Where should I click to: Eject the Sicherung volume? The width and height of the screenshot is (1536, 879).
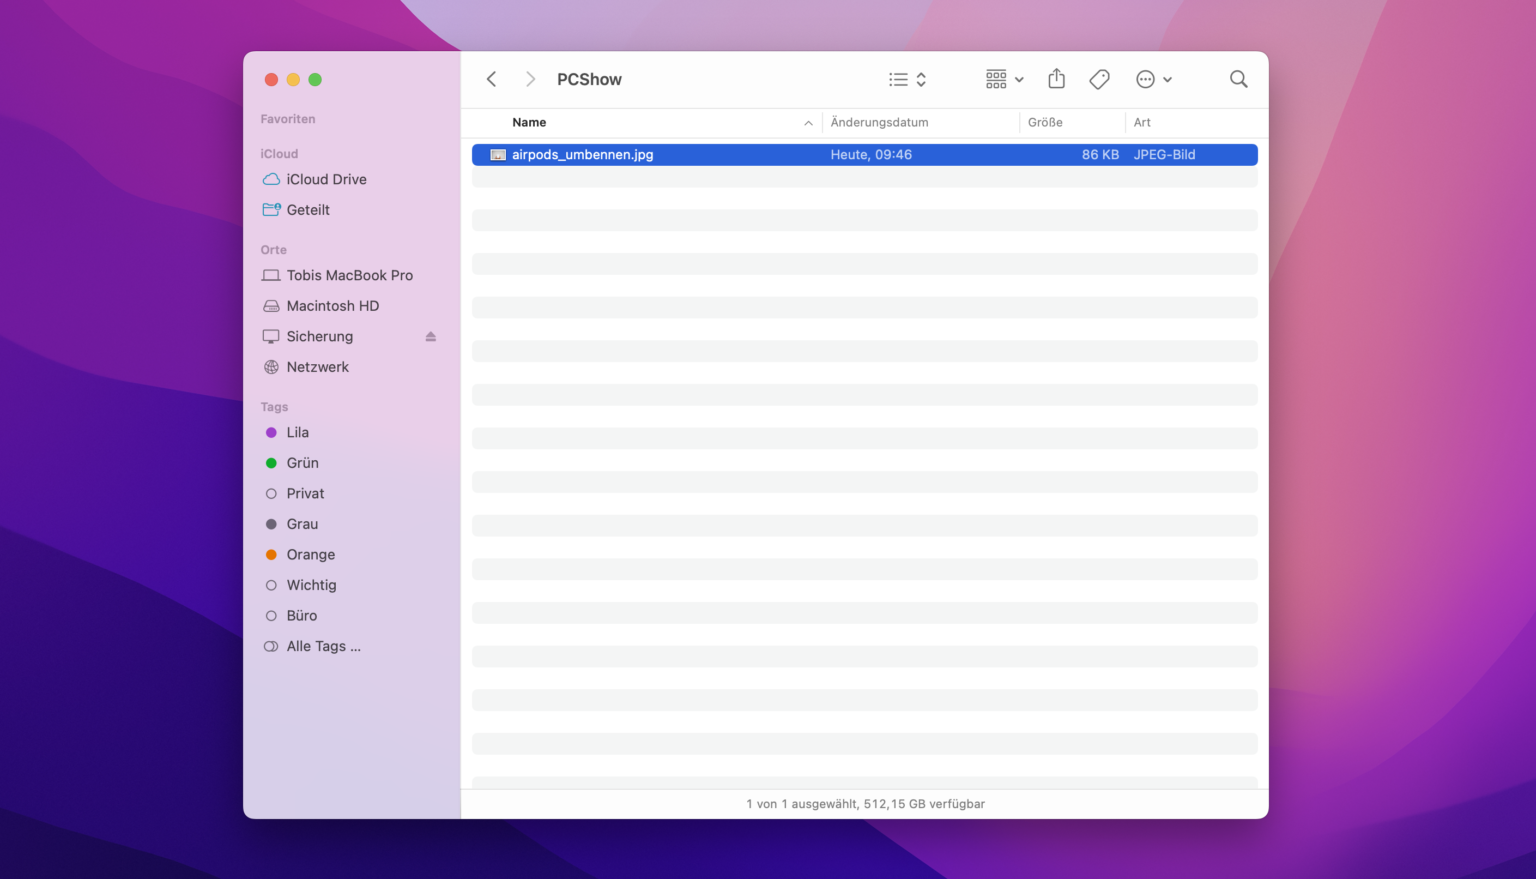coord(431,337)
